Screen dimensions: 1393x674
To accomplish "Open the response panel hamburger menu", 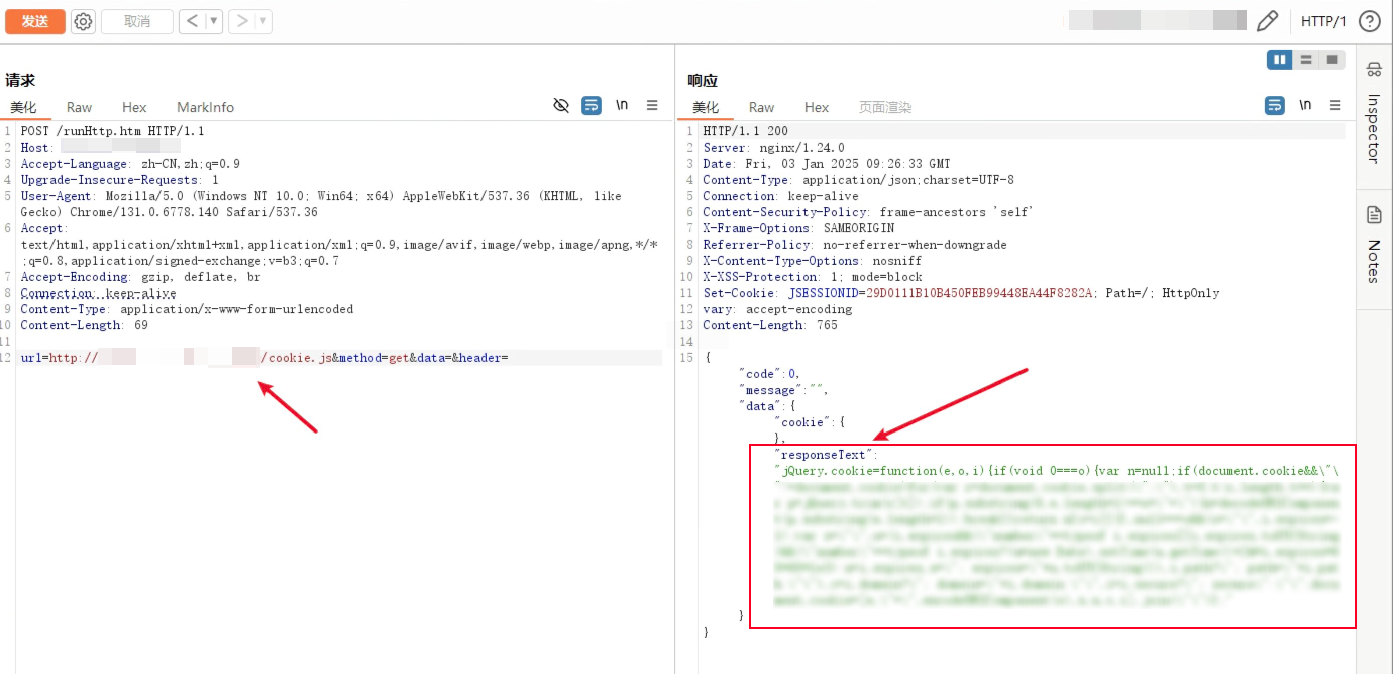I will (1335, 105).
